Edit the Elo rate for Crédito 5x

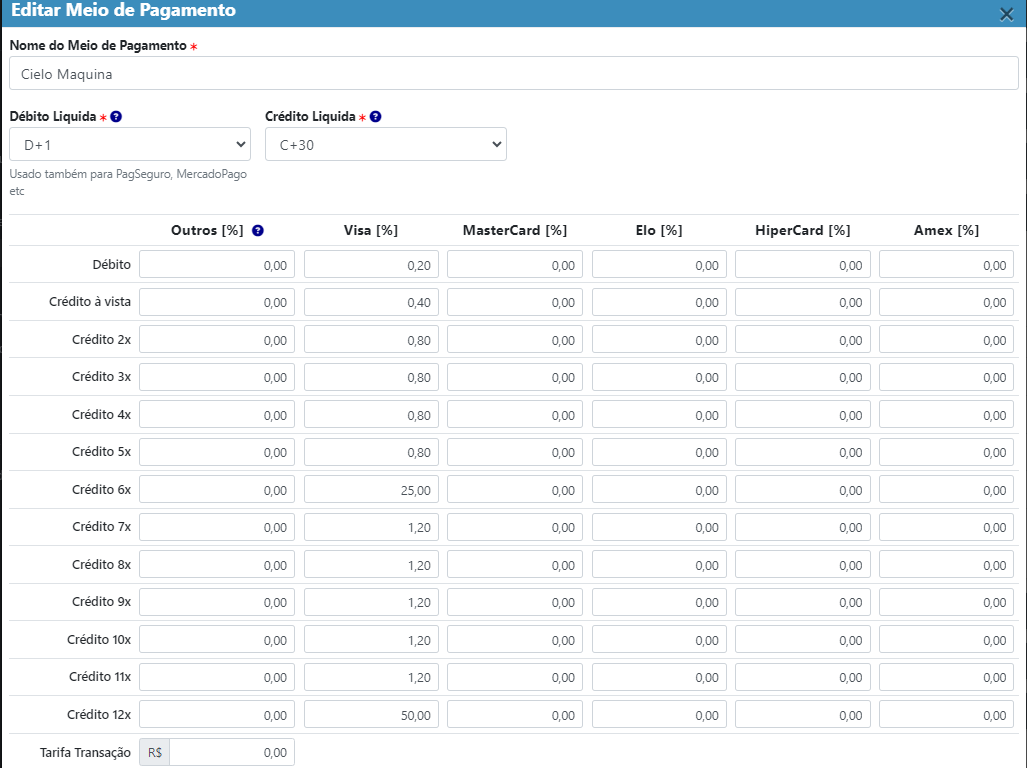[x=659, y=452]
